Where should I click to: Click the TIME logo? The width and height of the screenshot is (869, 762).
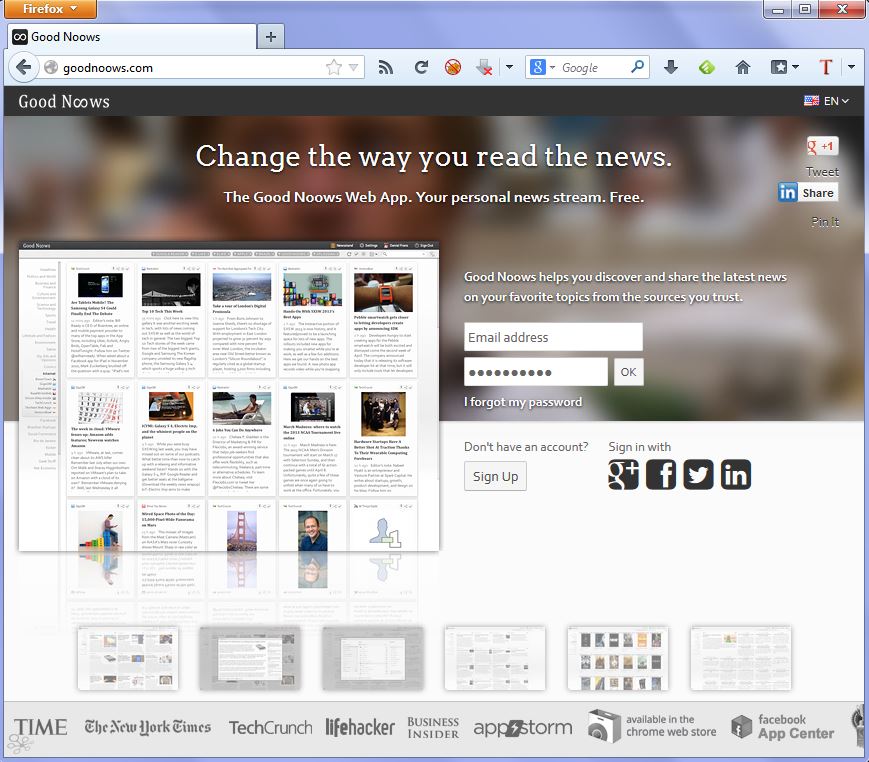(40, 727)
